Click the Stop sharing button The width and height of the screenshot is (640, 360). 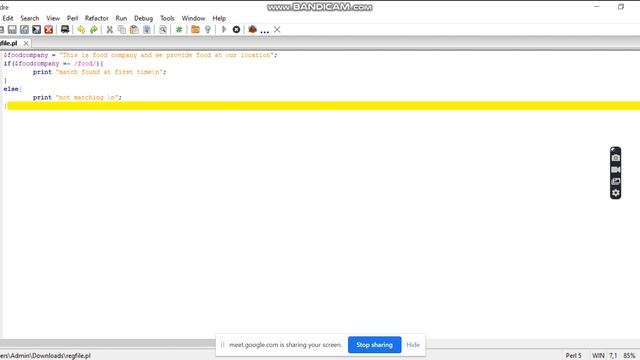374,344
